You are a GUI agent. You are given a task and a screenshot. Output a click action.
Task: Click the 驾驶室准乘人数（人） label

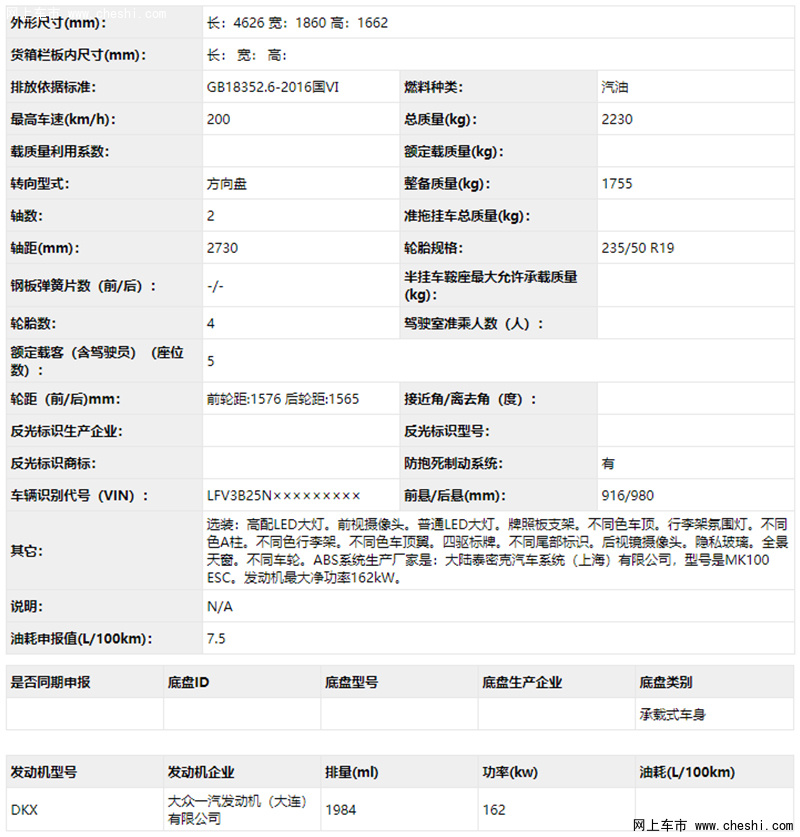pyautogui.click(x=473, y=323)
